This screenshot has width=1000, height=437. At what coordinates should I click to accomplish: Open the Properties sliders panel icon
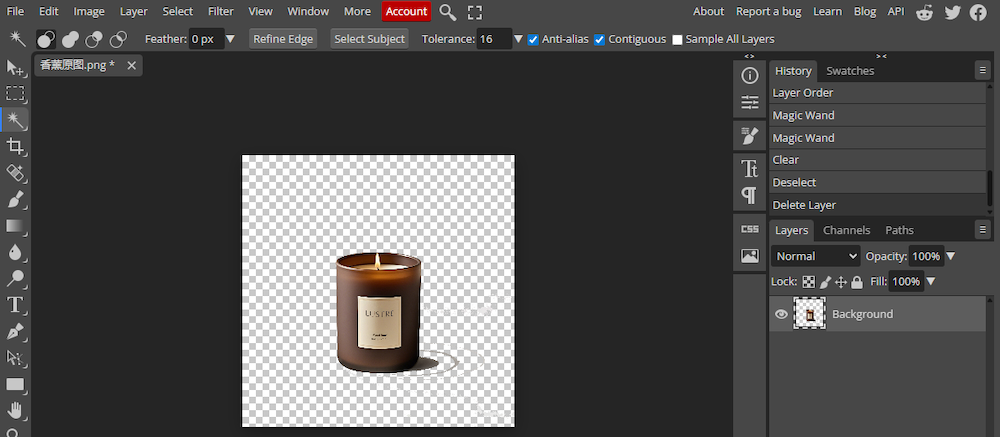(749, 102)
